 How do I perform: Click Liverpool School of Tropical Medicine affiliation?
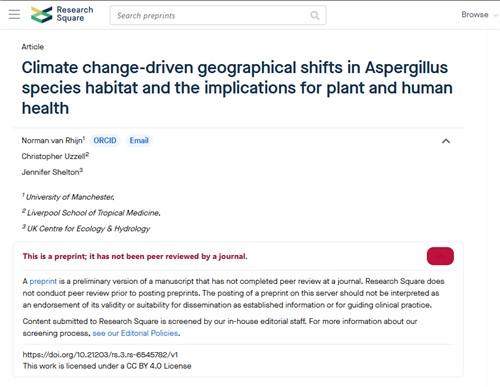91,213
